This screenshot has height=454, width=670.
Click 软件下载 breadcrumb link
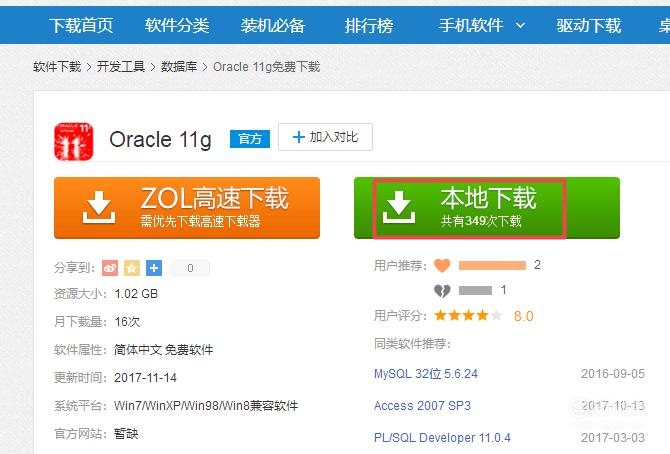[x=57, y=67]
